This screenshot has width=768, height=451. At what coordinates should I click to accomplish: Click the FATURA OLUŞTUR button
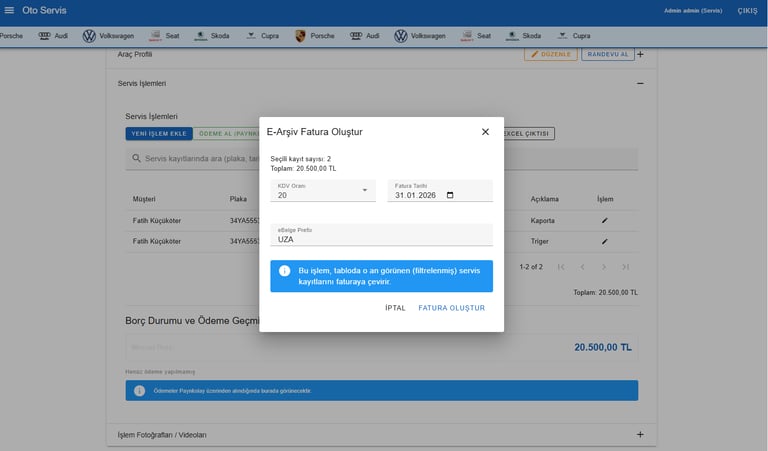(452, 308)
